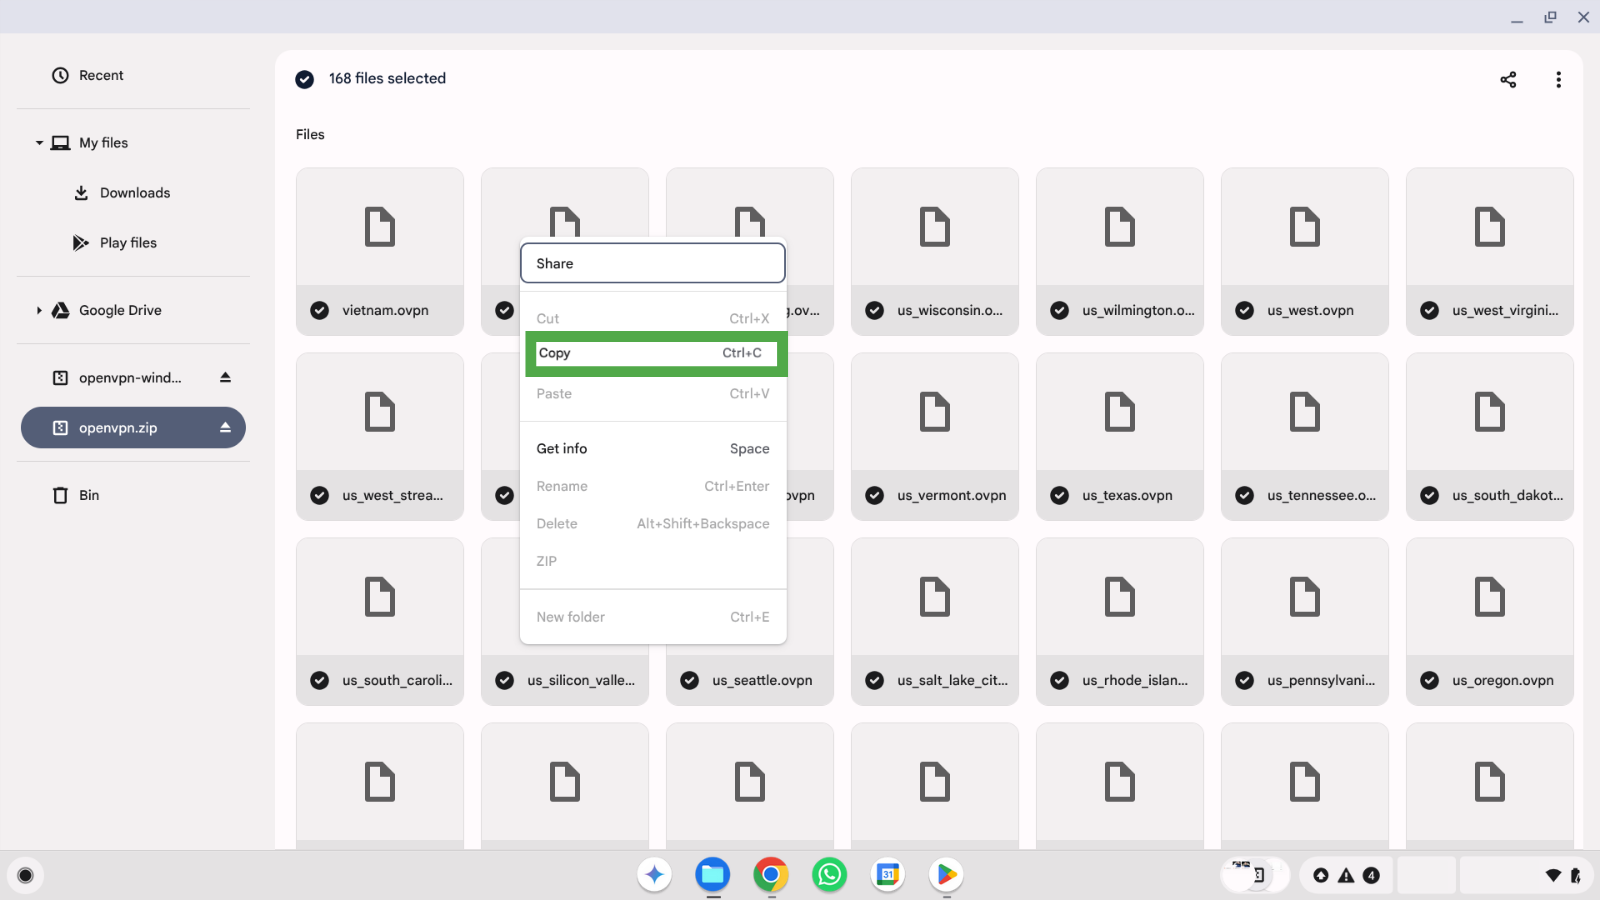Open the three-dot more options menu
Viewport: 1600px width, 900px height.
coord(1558,79)
